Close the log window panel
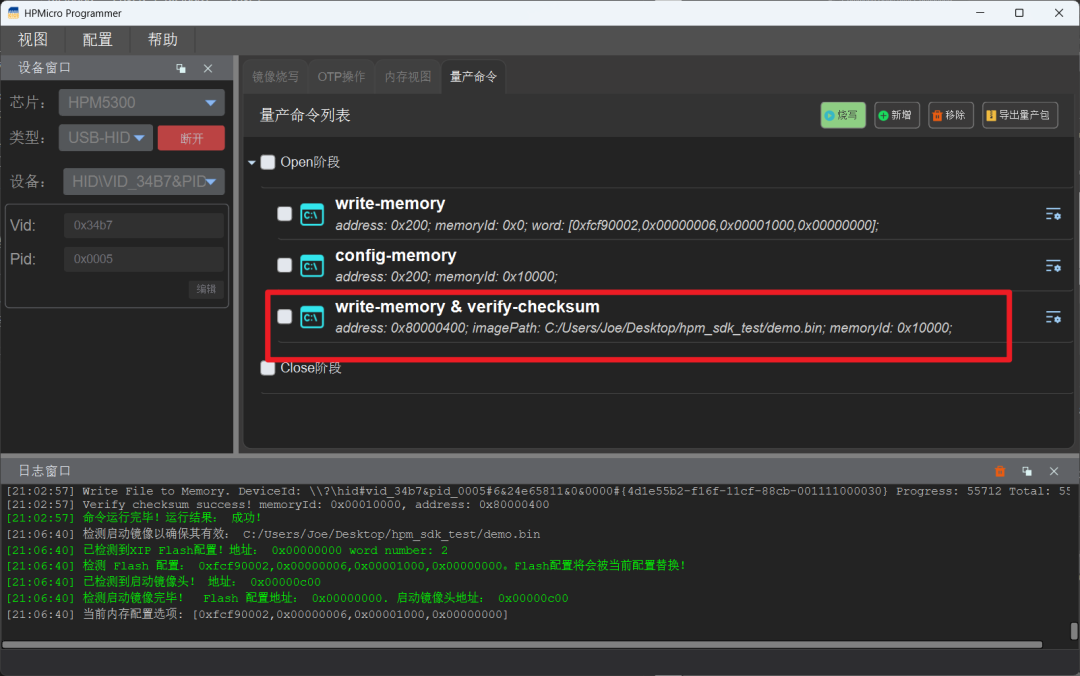1080x676 pixels. pos(1054,471)
